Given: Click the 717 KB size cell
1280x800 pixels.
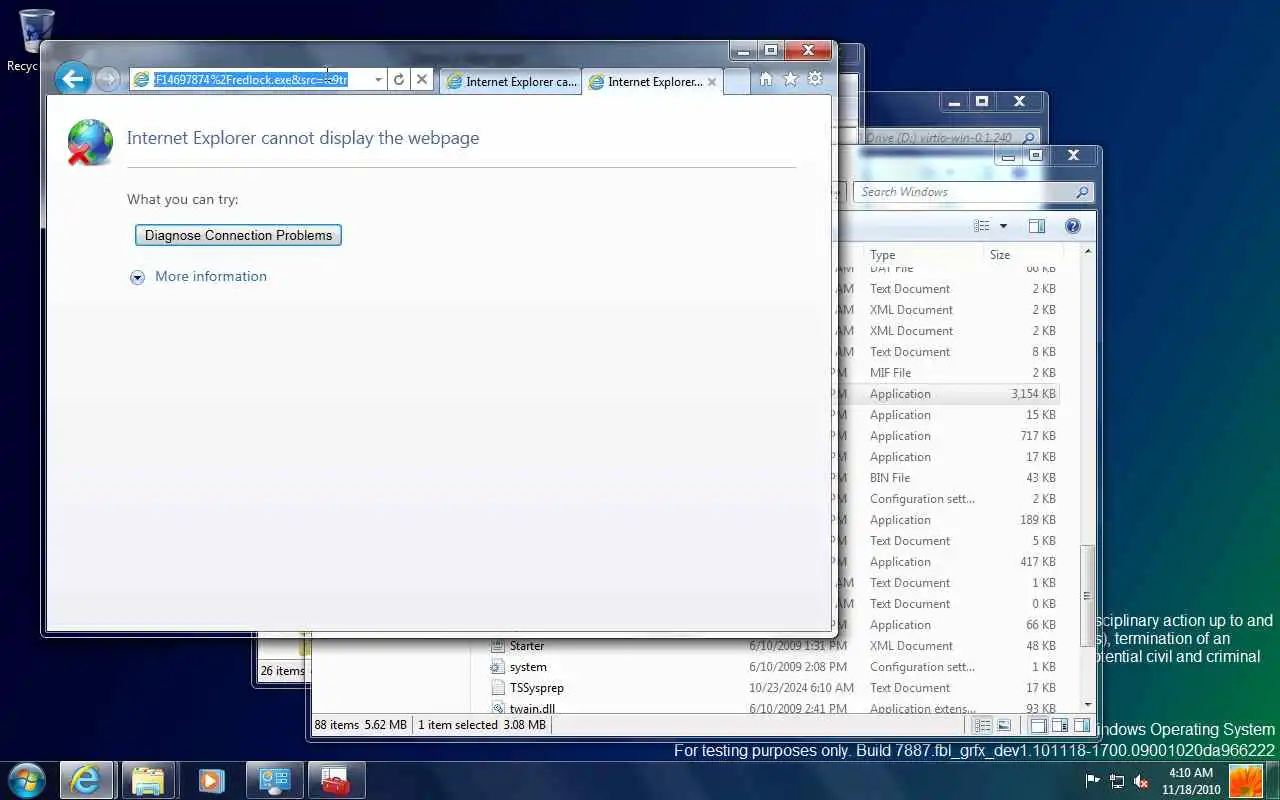Looking at the screenshot, I should [x=1037, y=436].
